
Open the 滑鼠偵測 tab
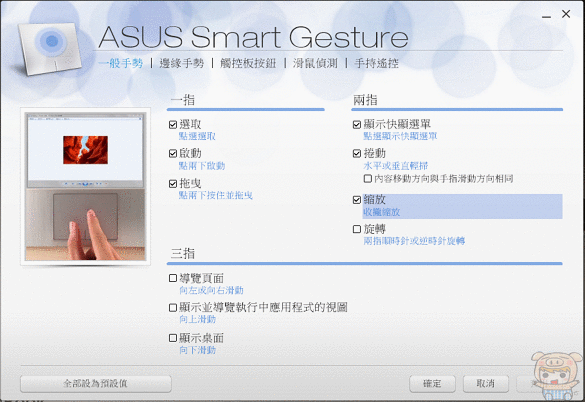pos(315,63)
